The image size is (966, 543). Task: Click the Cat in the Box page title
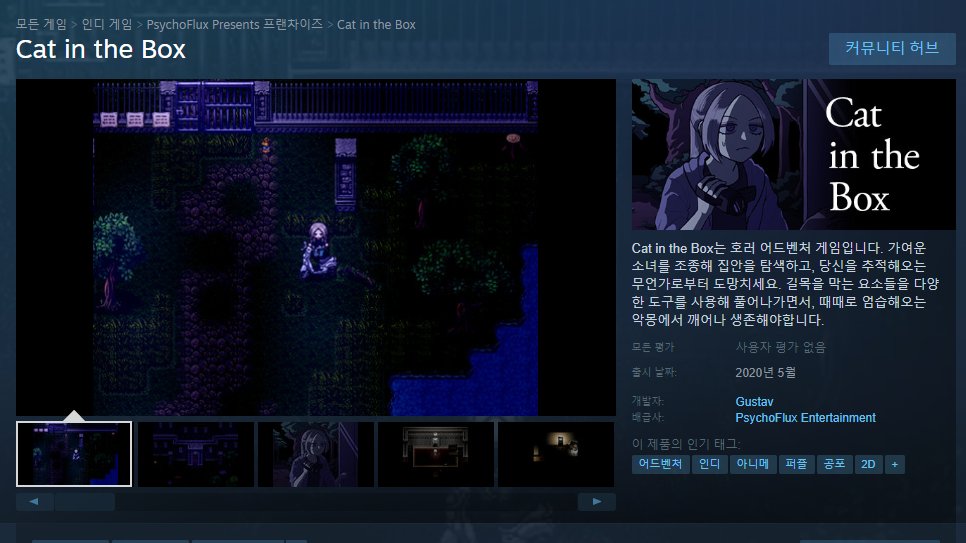[x=101, y=49]
